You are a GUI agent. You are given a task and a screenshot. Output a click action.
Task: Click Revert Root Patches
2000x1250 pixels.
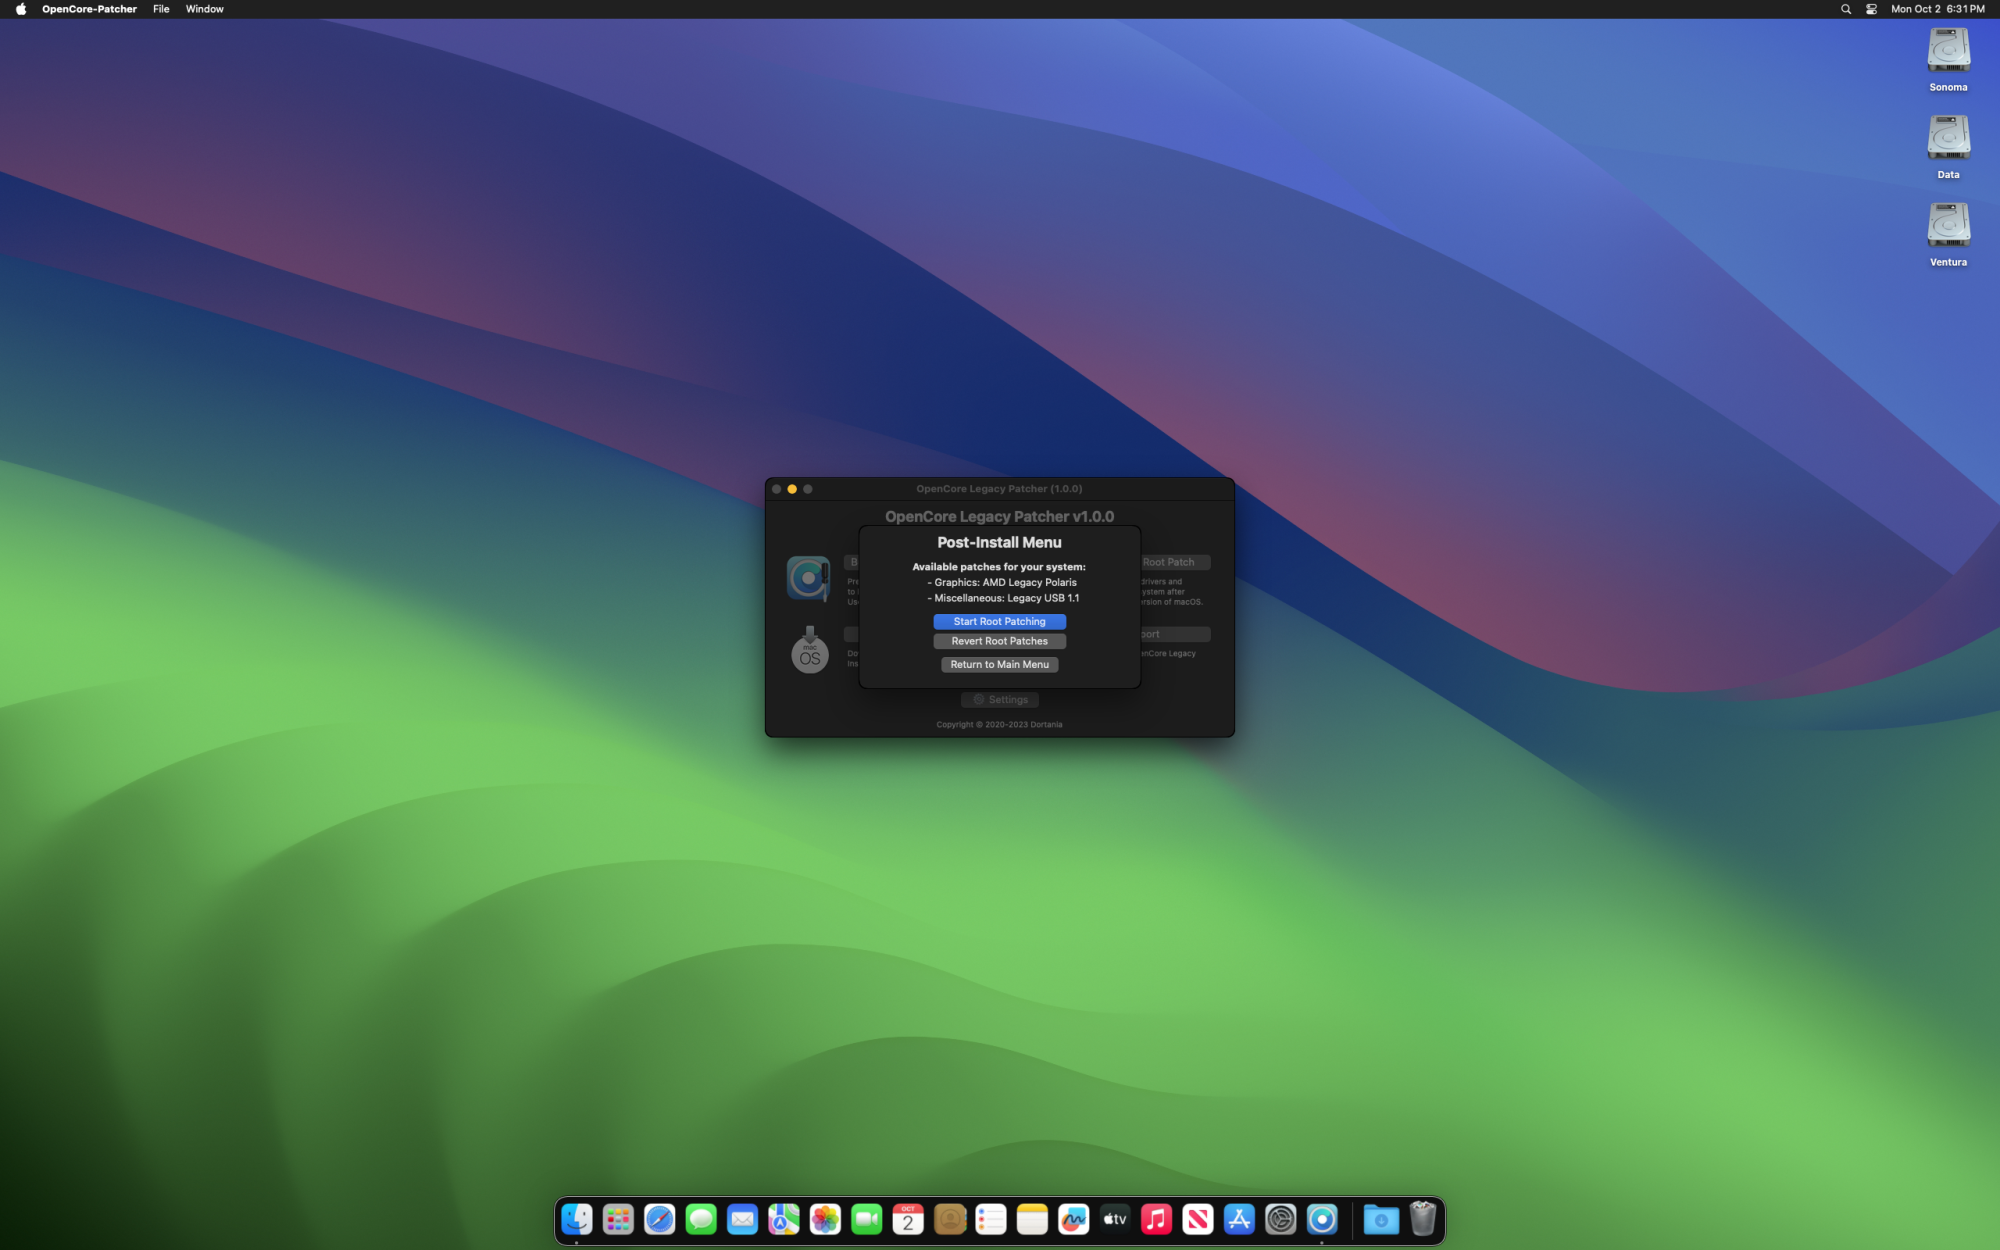[x=999, y=641]
